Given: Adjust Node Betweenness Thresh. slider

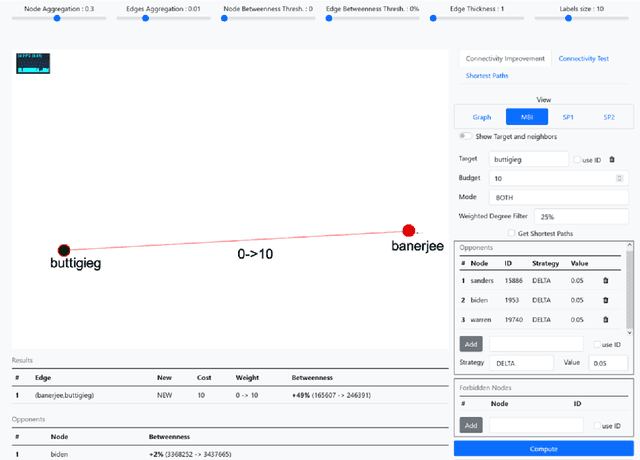Looking at the screenshot, I should tap(268, 18).
